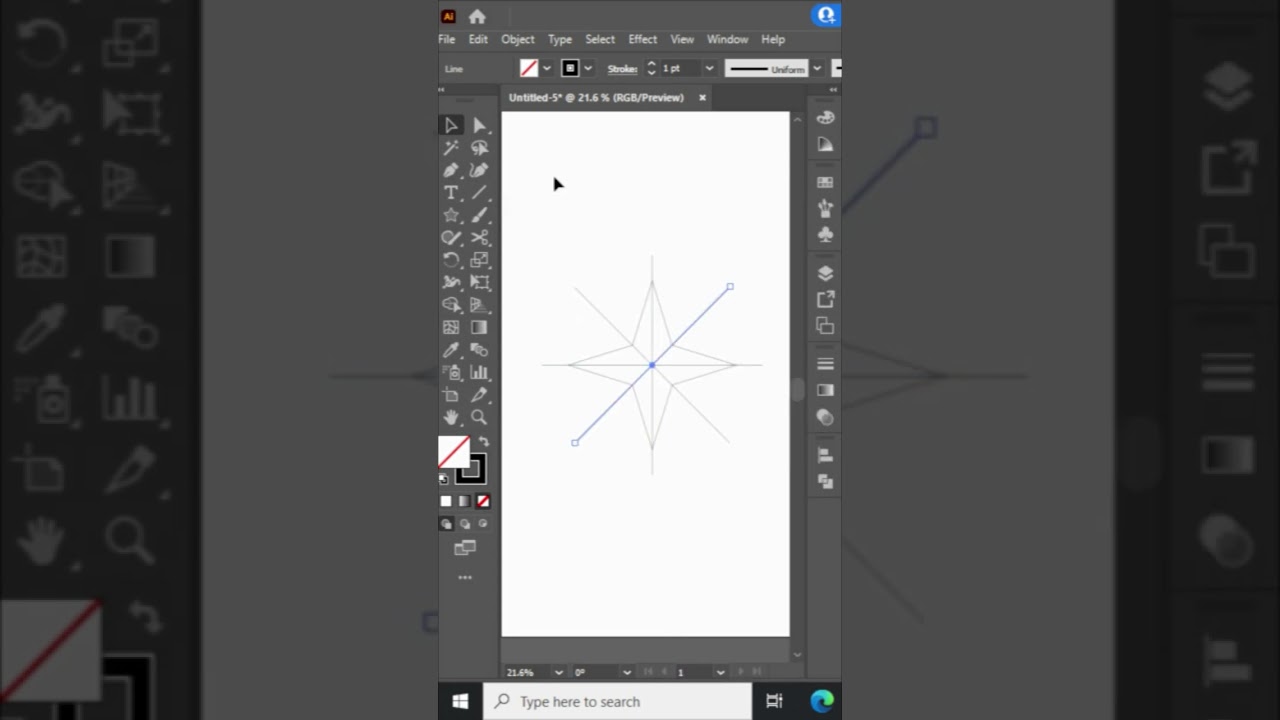Go to Home screen icon

[477, 16]
